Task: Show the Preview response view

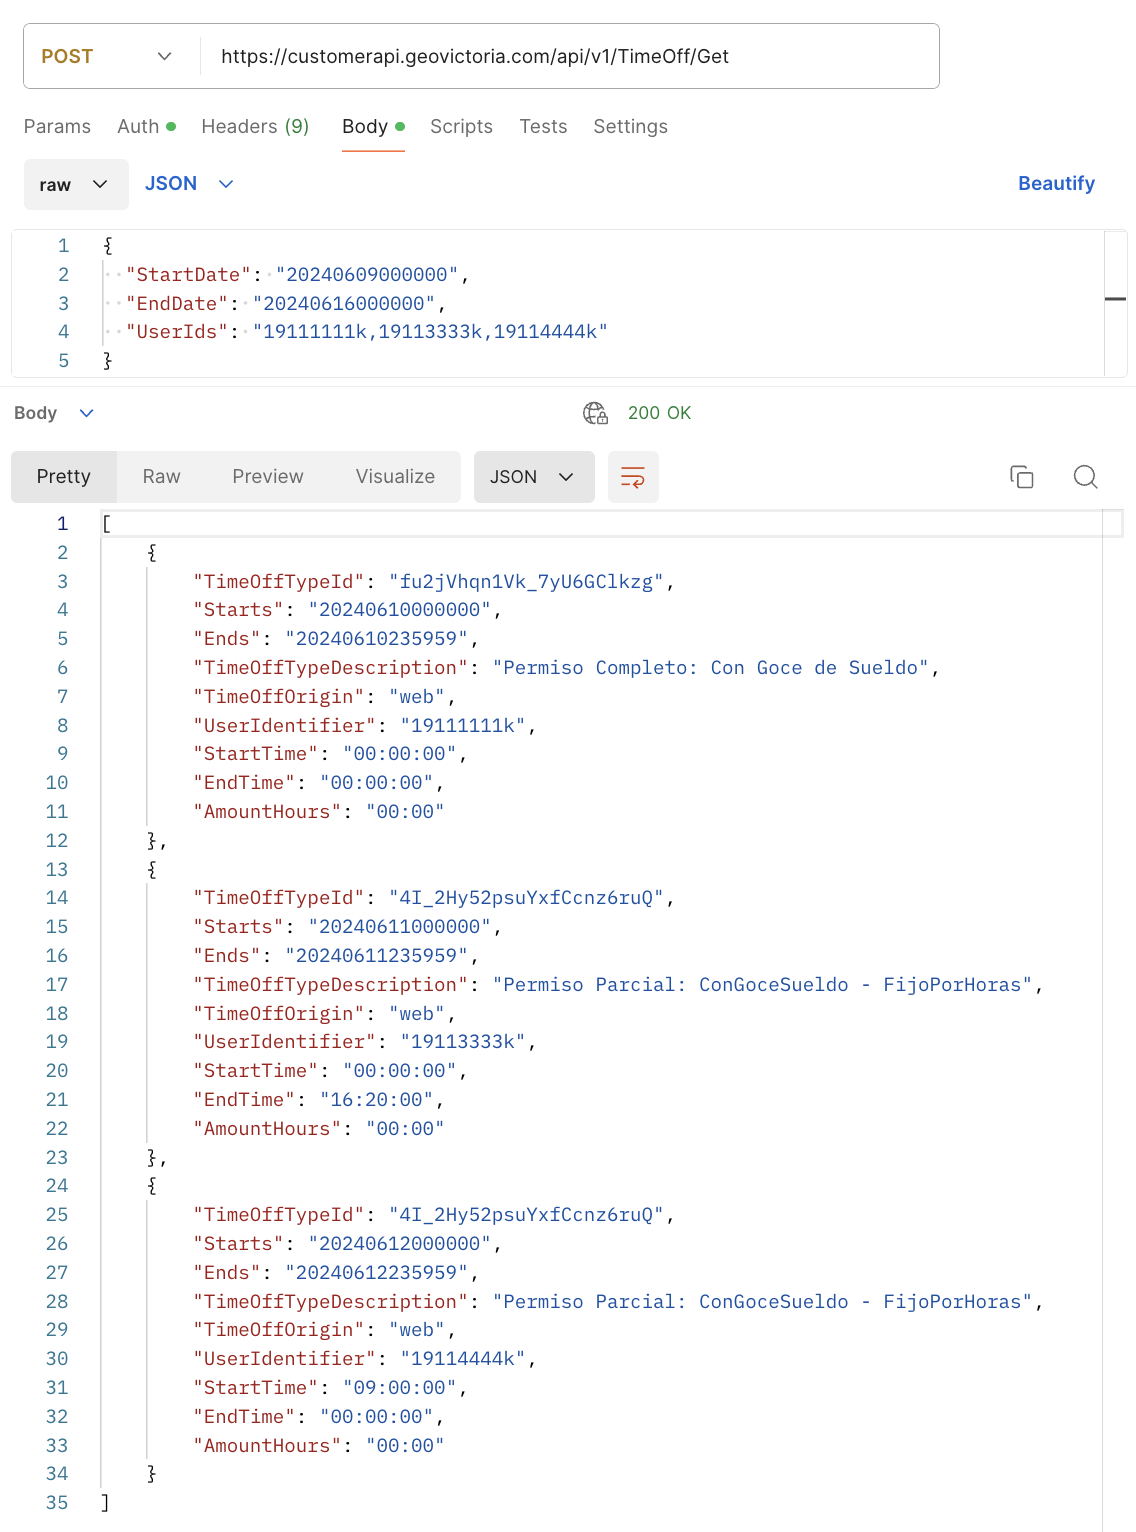Action: pos(267,477)
